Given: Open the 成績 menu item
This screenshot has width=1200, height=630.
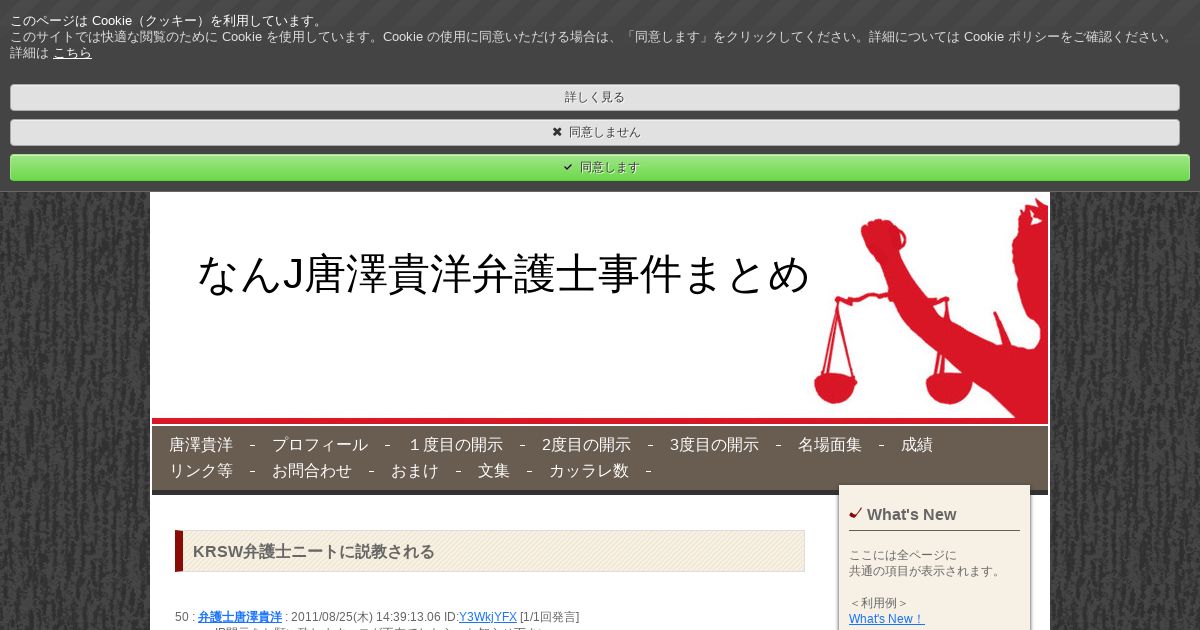Looking at the screenshot, I should [x=917, y=445].
